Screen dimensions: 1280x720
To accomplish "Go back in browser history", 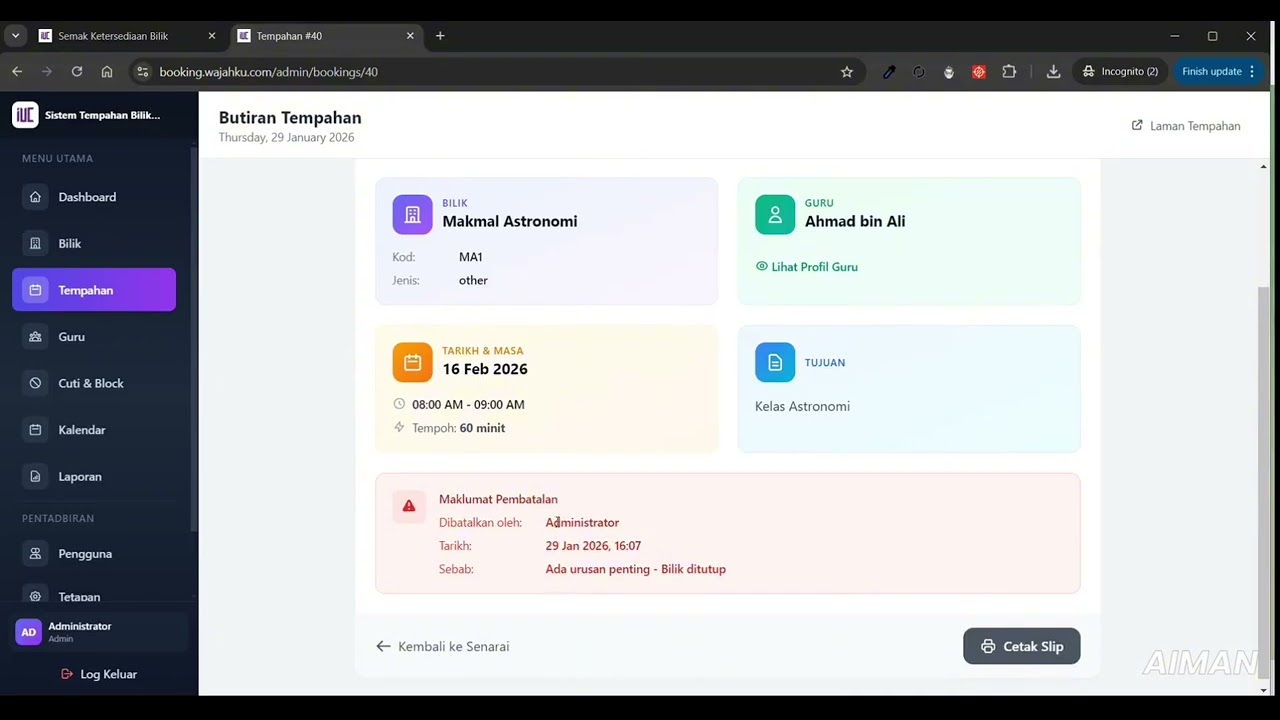I will click(17, 72).
